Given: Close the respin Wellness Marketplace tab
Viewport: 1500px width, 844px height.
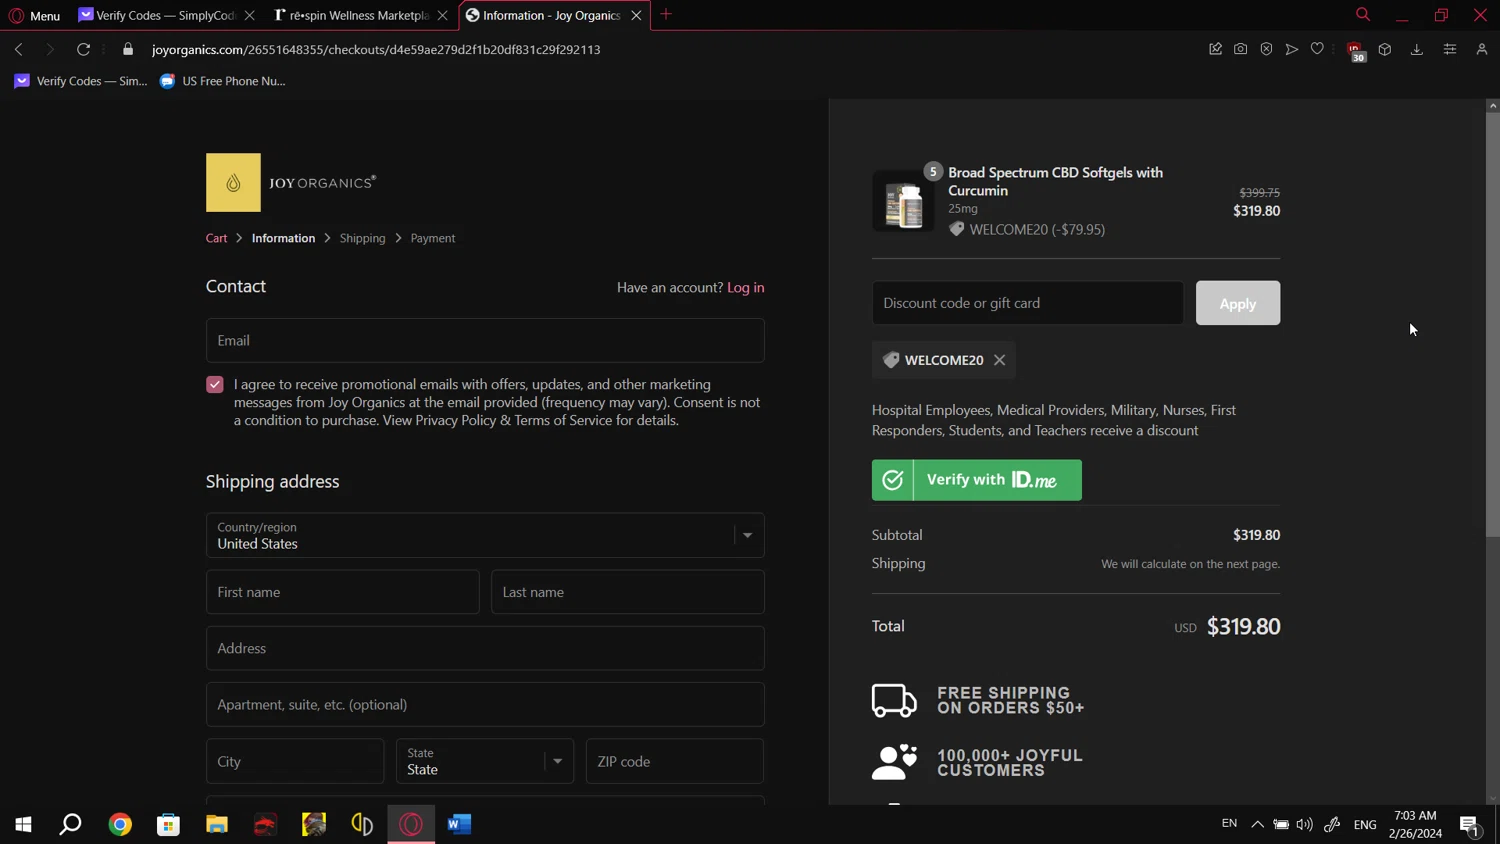Looking at the screenshot, I should pos(443,15).
